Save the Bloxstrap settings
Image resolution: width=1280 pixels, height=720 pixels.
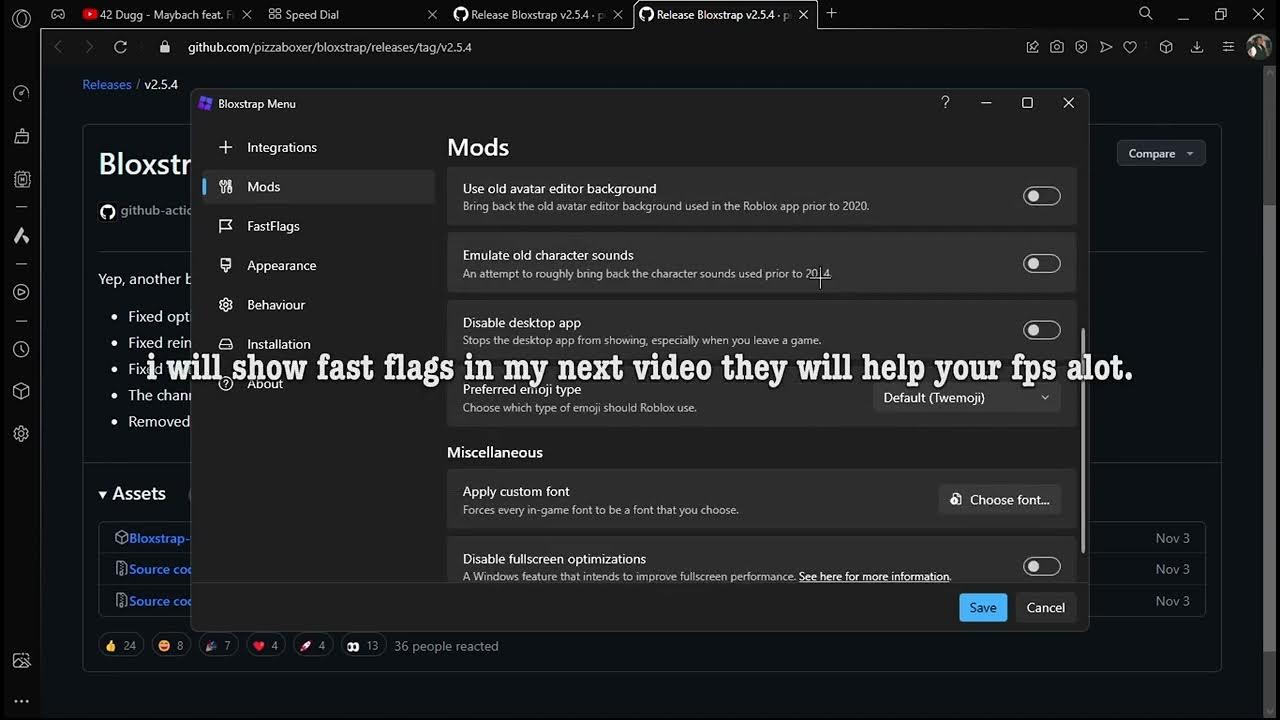pos(983,607)
